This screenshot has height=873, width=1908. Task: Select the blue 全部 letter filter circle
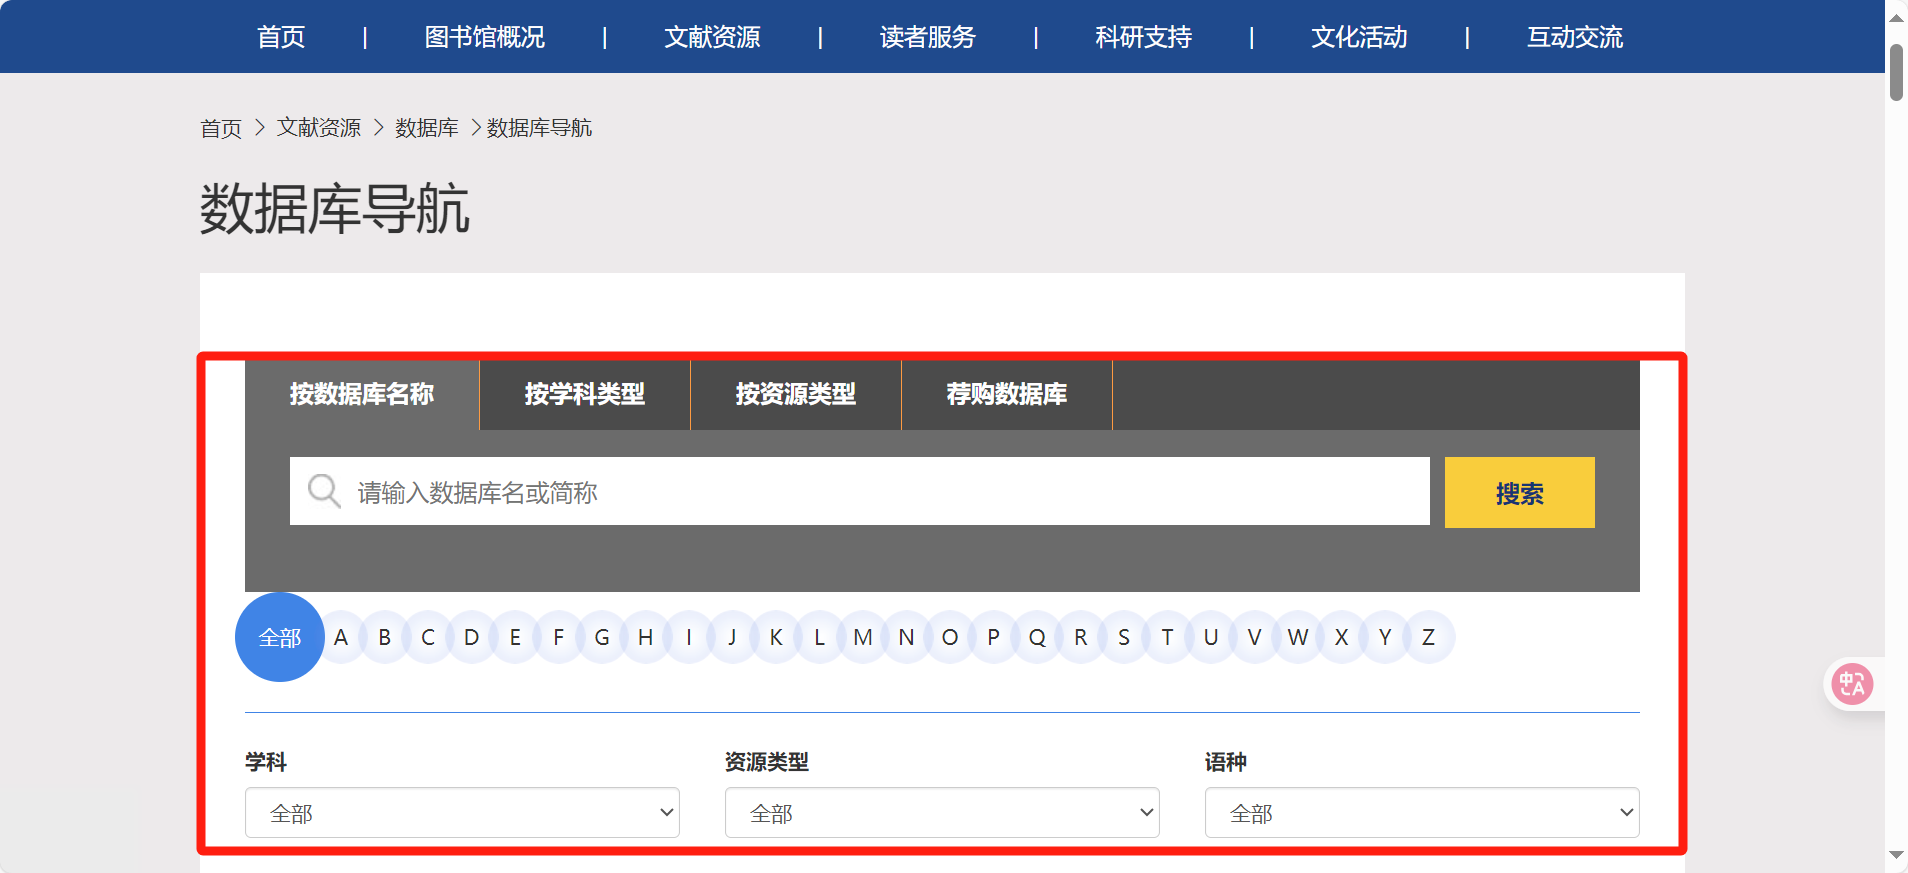coord(279,637)
